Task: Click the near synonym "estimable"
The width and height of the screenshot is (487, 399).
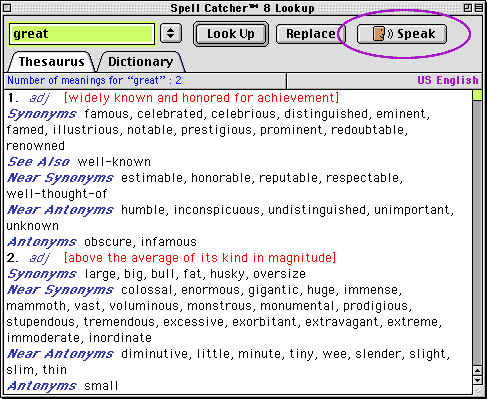Action: 152,178
